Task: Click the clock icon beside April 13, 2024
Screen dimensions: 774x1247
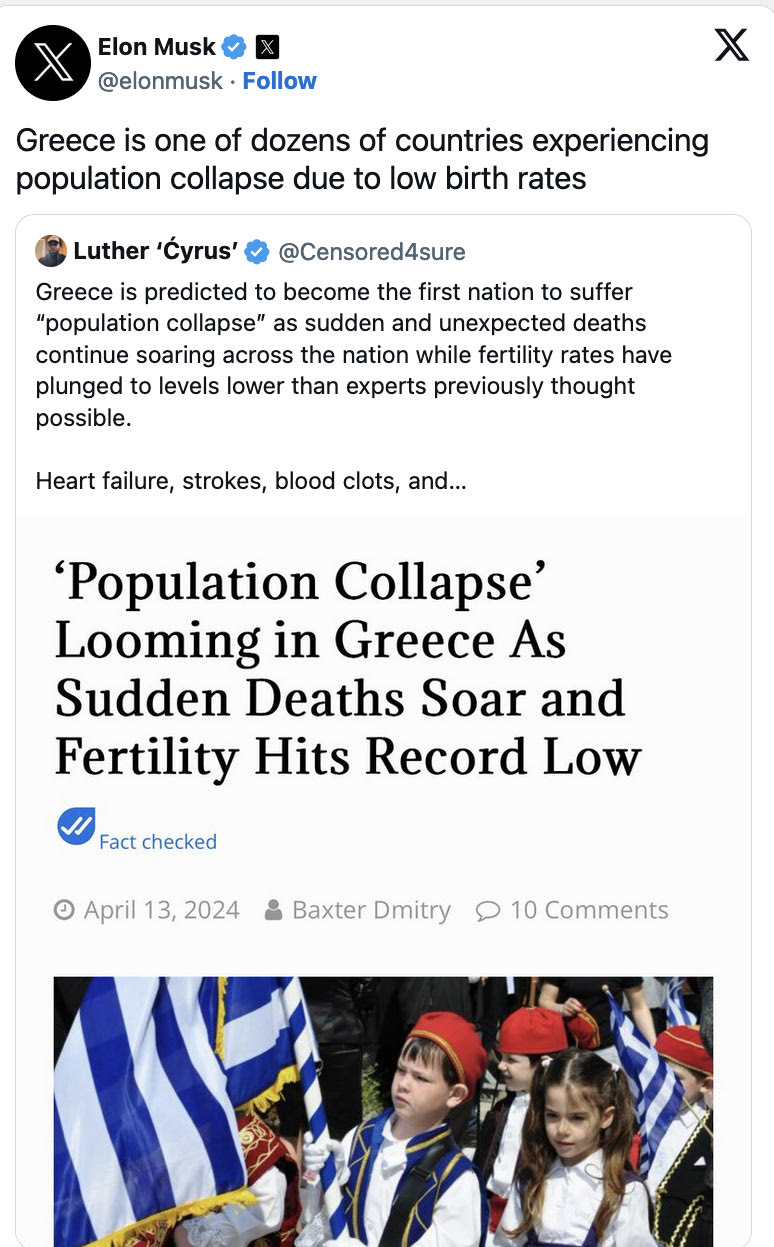Action: pos(64,910)
